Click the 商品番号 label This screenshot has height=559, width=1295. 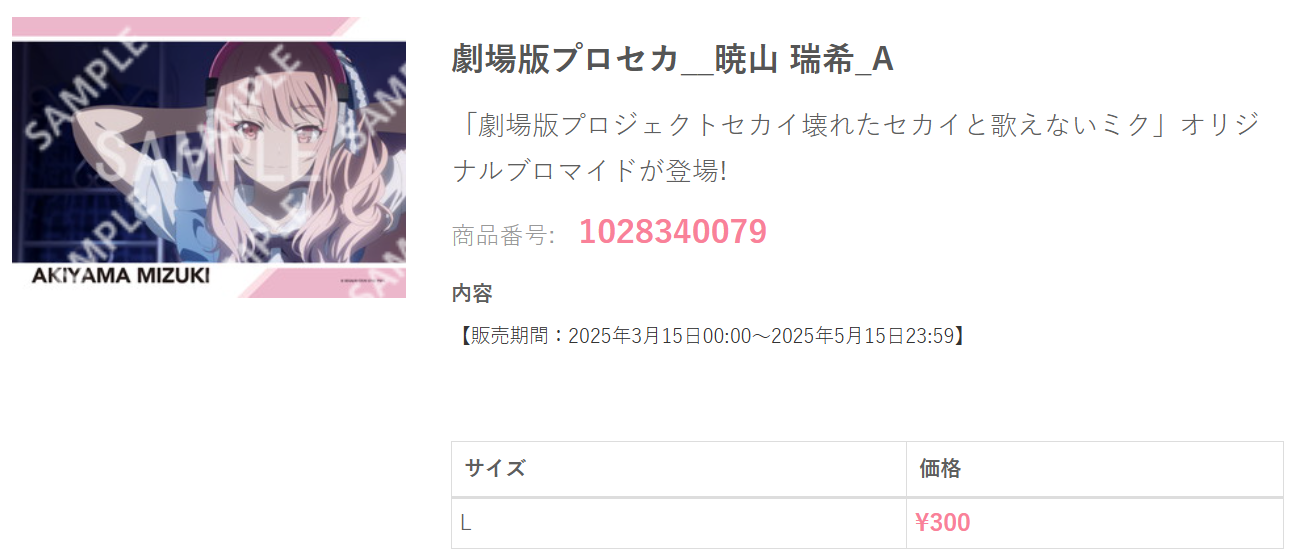pyautogui.click(x=503, y=236)
